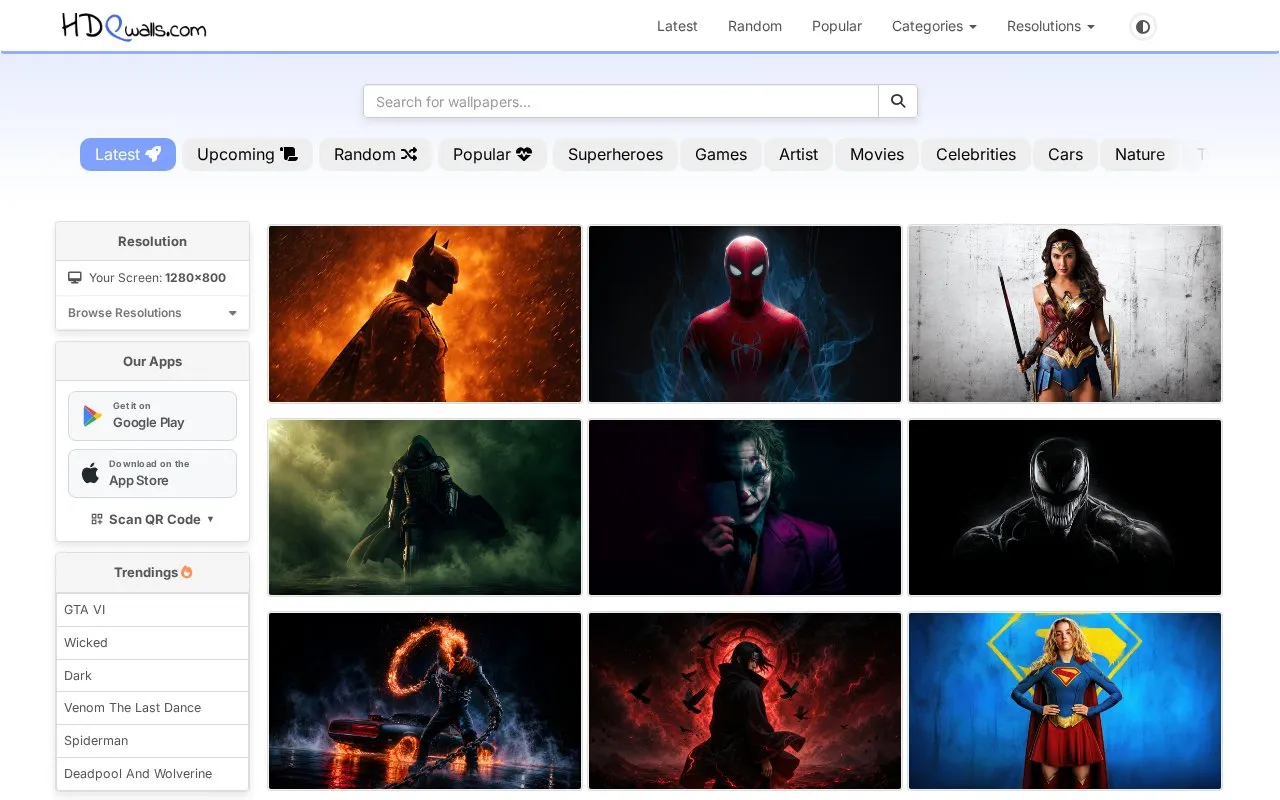Open the Supergirl blue background wallpaper
This screenshot has height=800, width=1280.
[1065, 701]
